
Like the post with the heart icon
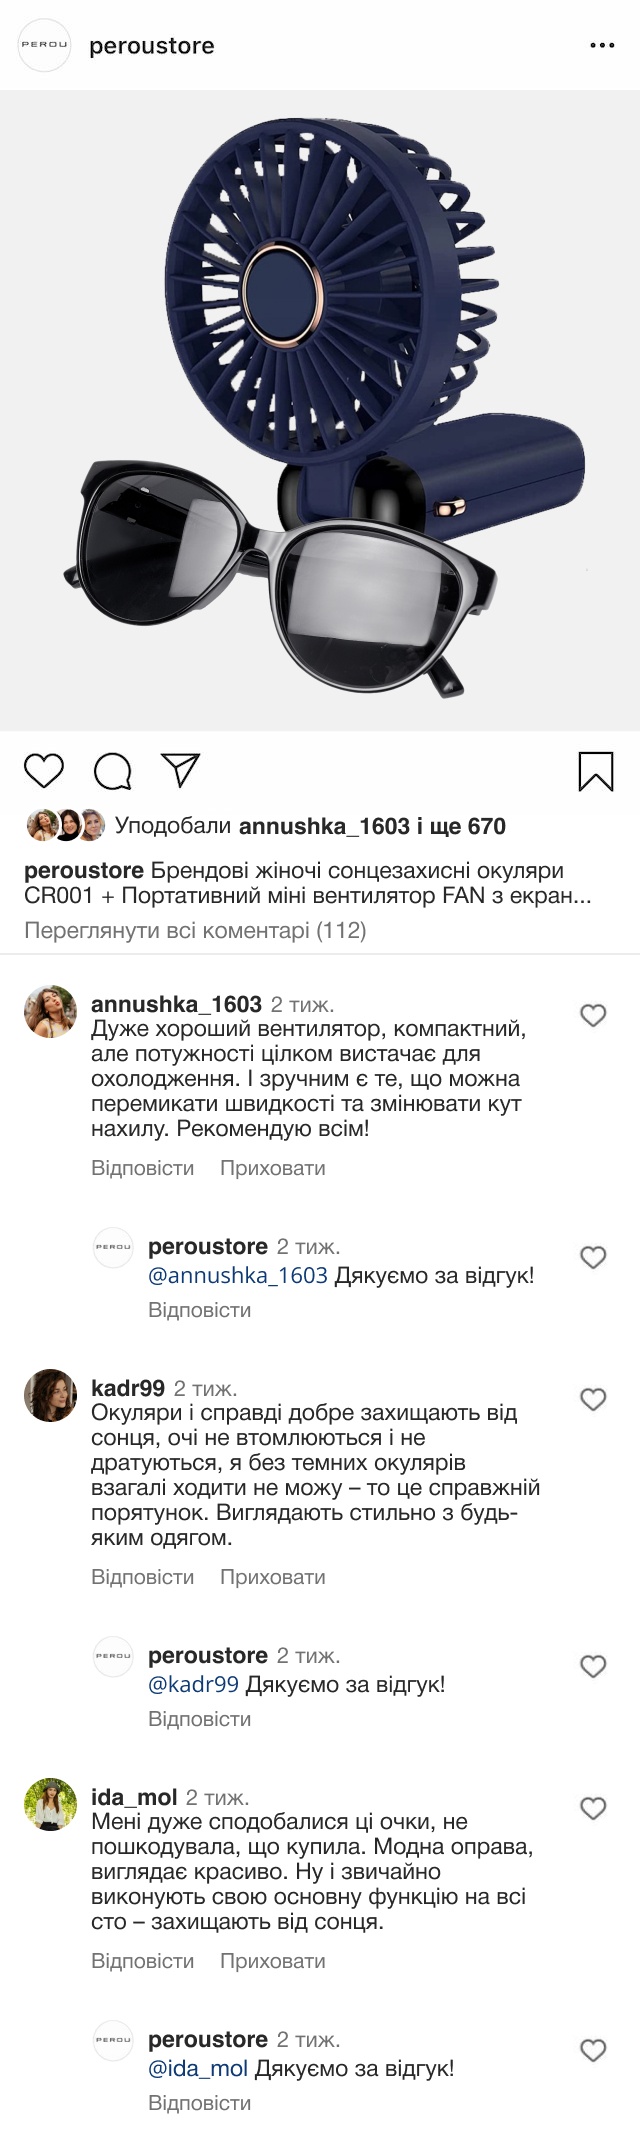(44, 771)
